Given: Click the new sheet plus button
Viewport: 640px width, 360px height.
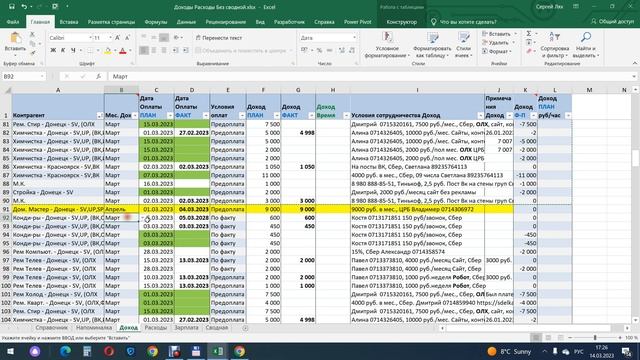Looking at the screenshot, I should pos(245,328).
